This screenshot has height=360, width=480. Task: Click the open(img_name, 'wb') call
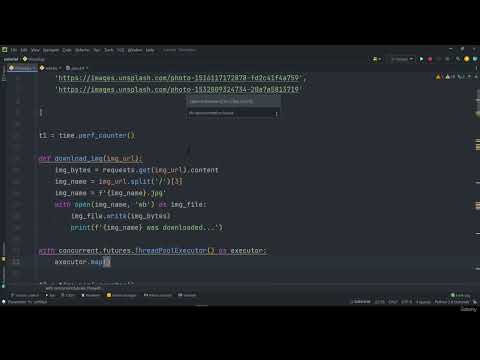tap(114, 205)
